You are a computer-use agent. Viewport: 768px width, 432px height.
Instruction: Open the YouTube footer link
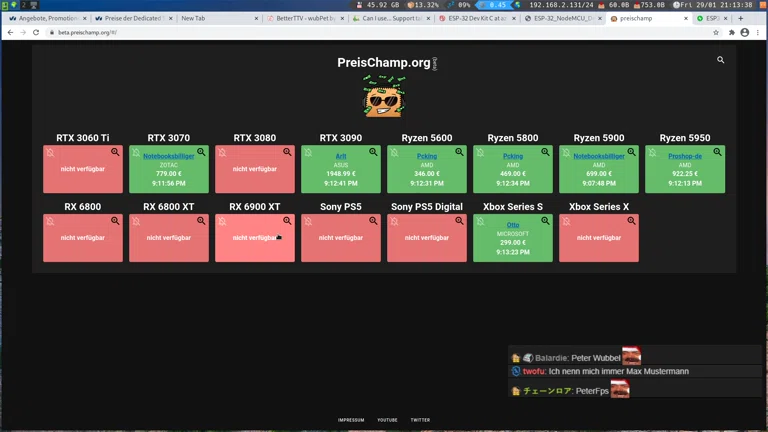pyautogui.click(x=387, y=420)
